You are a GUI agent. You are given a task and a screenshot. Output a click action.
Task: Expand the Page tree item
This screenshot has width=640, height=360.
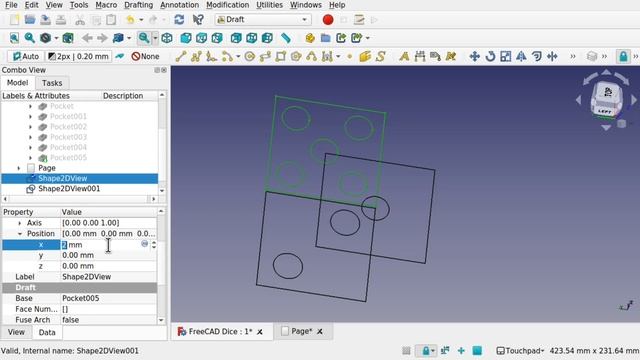tap(18, 168)
